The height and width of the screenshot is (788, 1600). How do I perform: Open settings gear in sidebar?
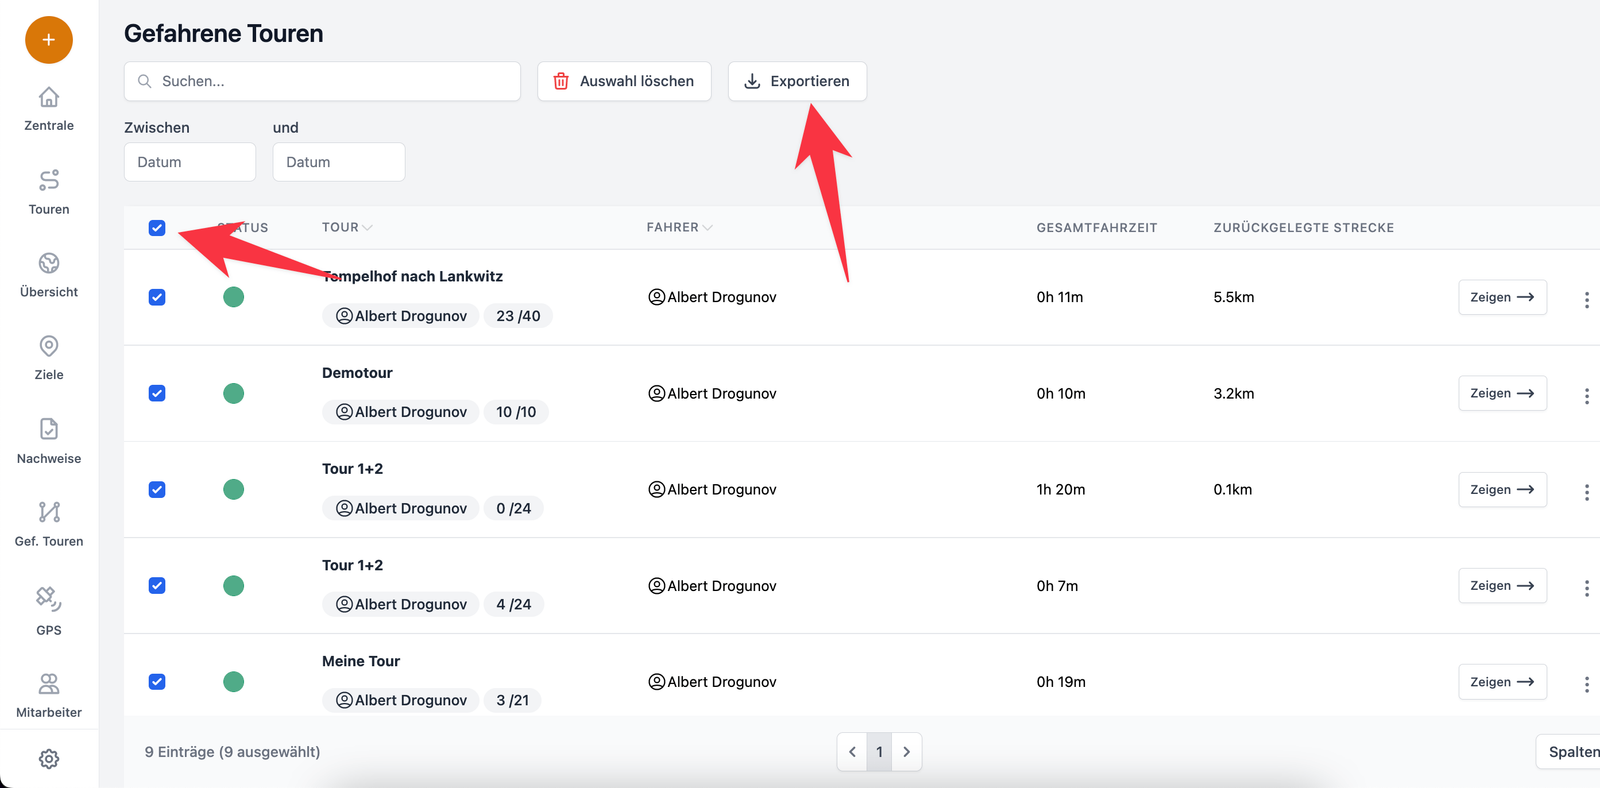pyautogui.click(x=49, y=759)
